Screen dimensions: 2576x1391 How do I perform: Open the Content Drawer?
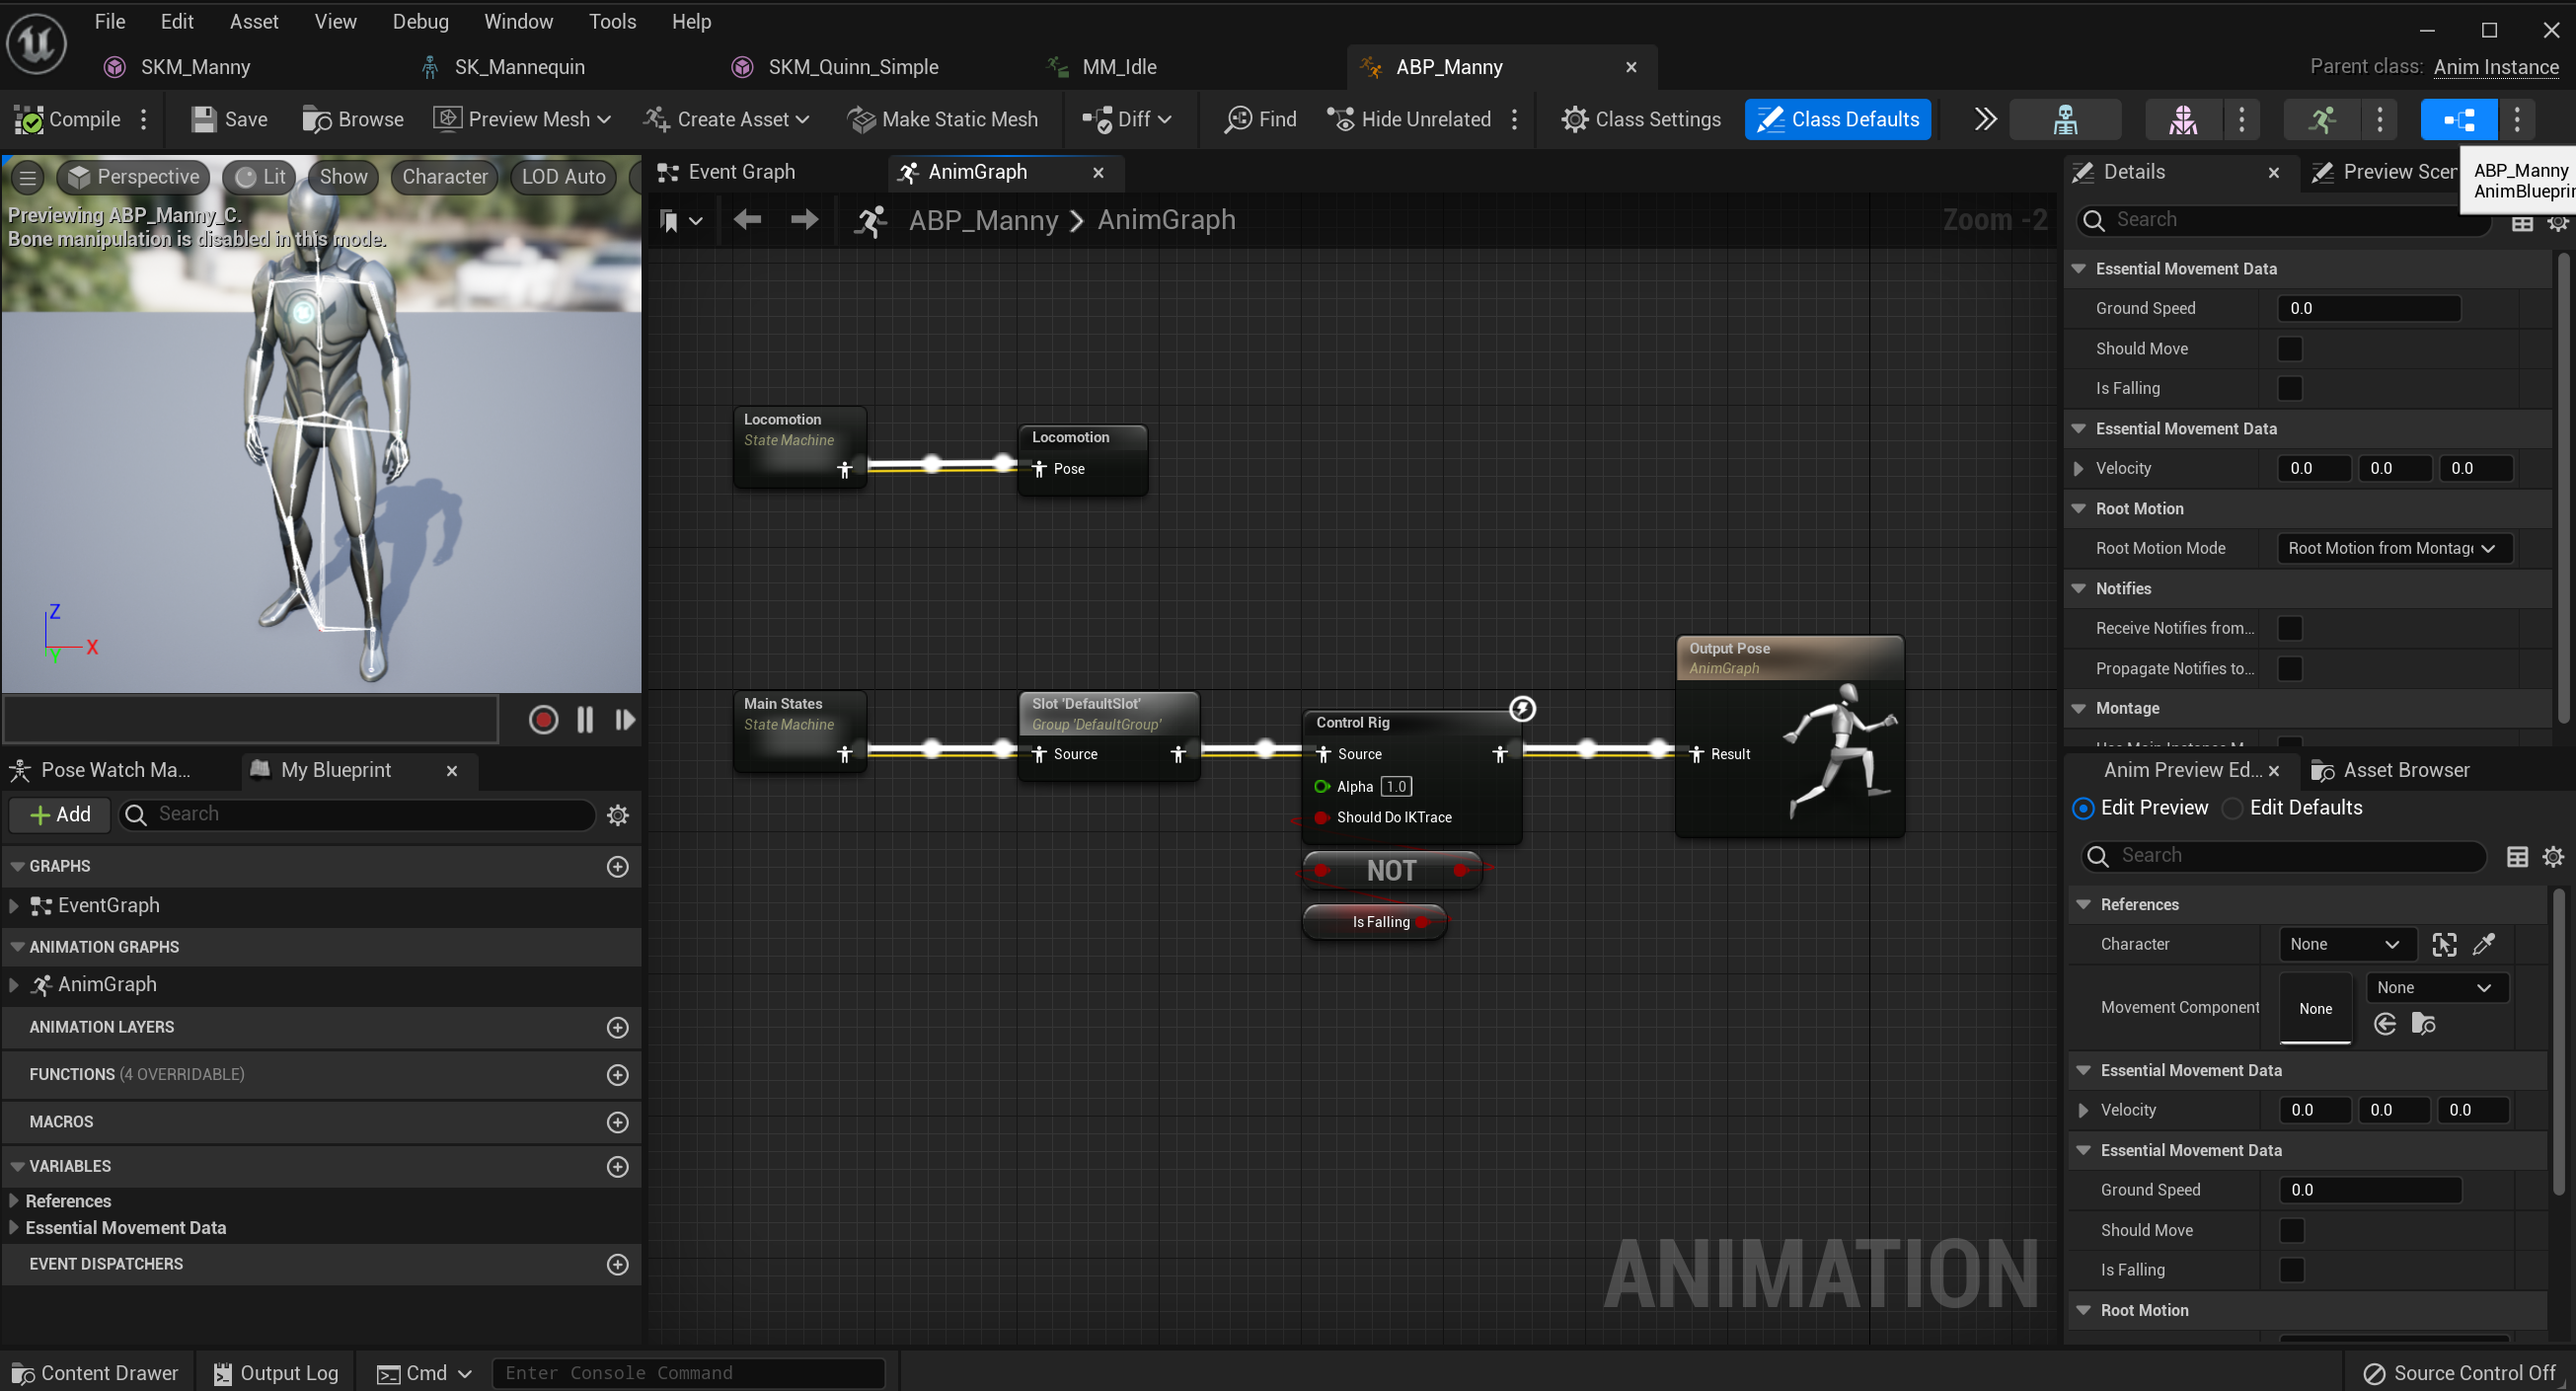click(96, 1373)
